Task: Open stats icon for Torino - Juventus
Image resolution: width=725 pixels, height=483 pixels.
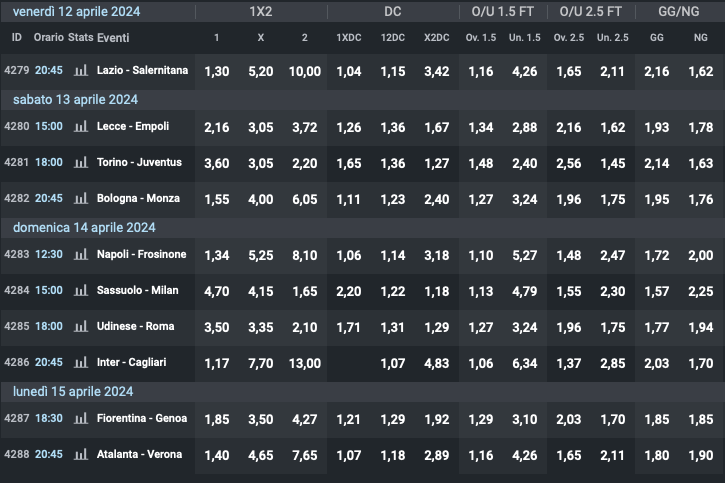Action: tap(81, 162)
